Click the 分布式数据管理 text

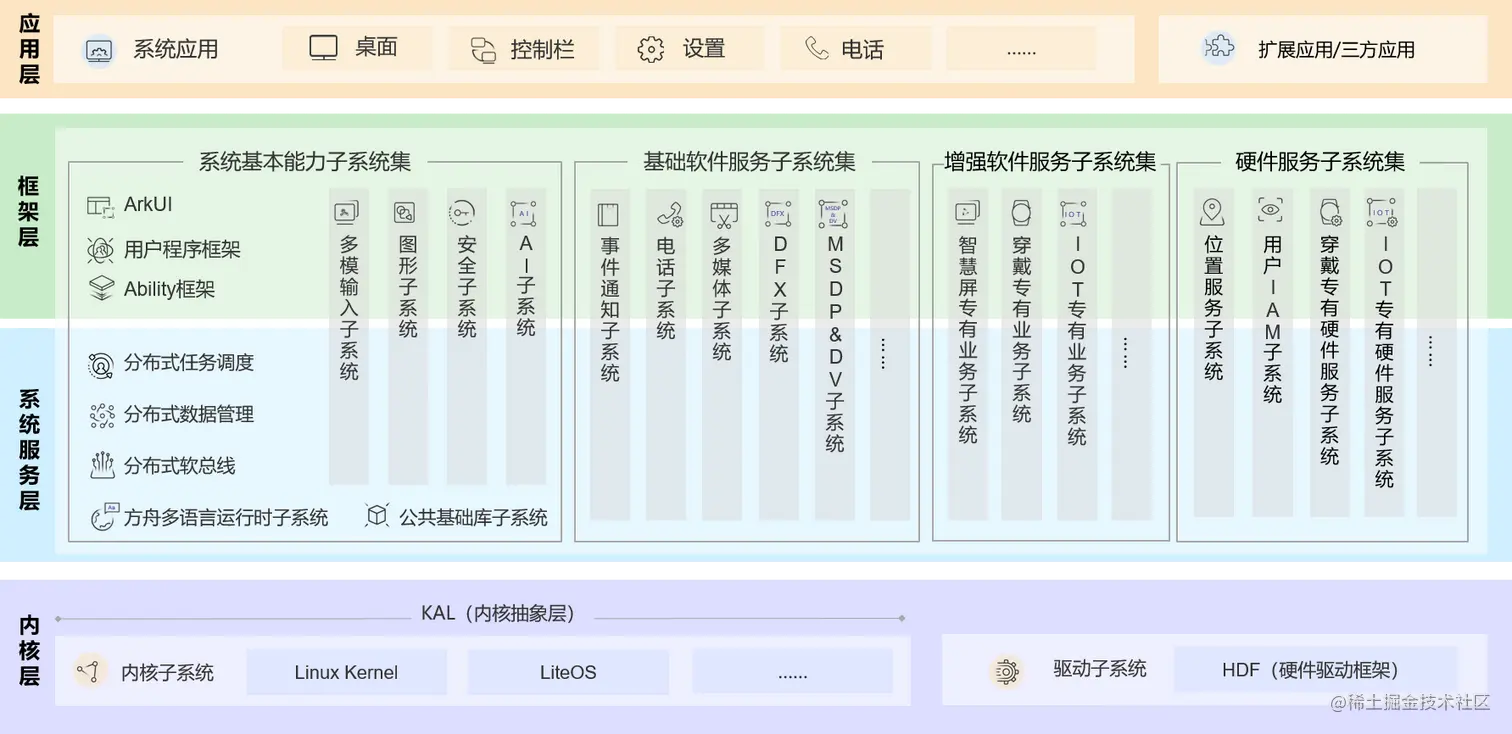tap(189, 414)
